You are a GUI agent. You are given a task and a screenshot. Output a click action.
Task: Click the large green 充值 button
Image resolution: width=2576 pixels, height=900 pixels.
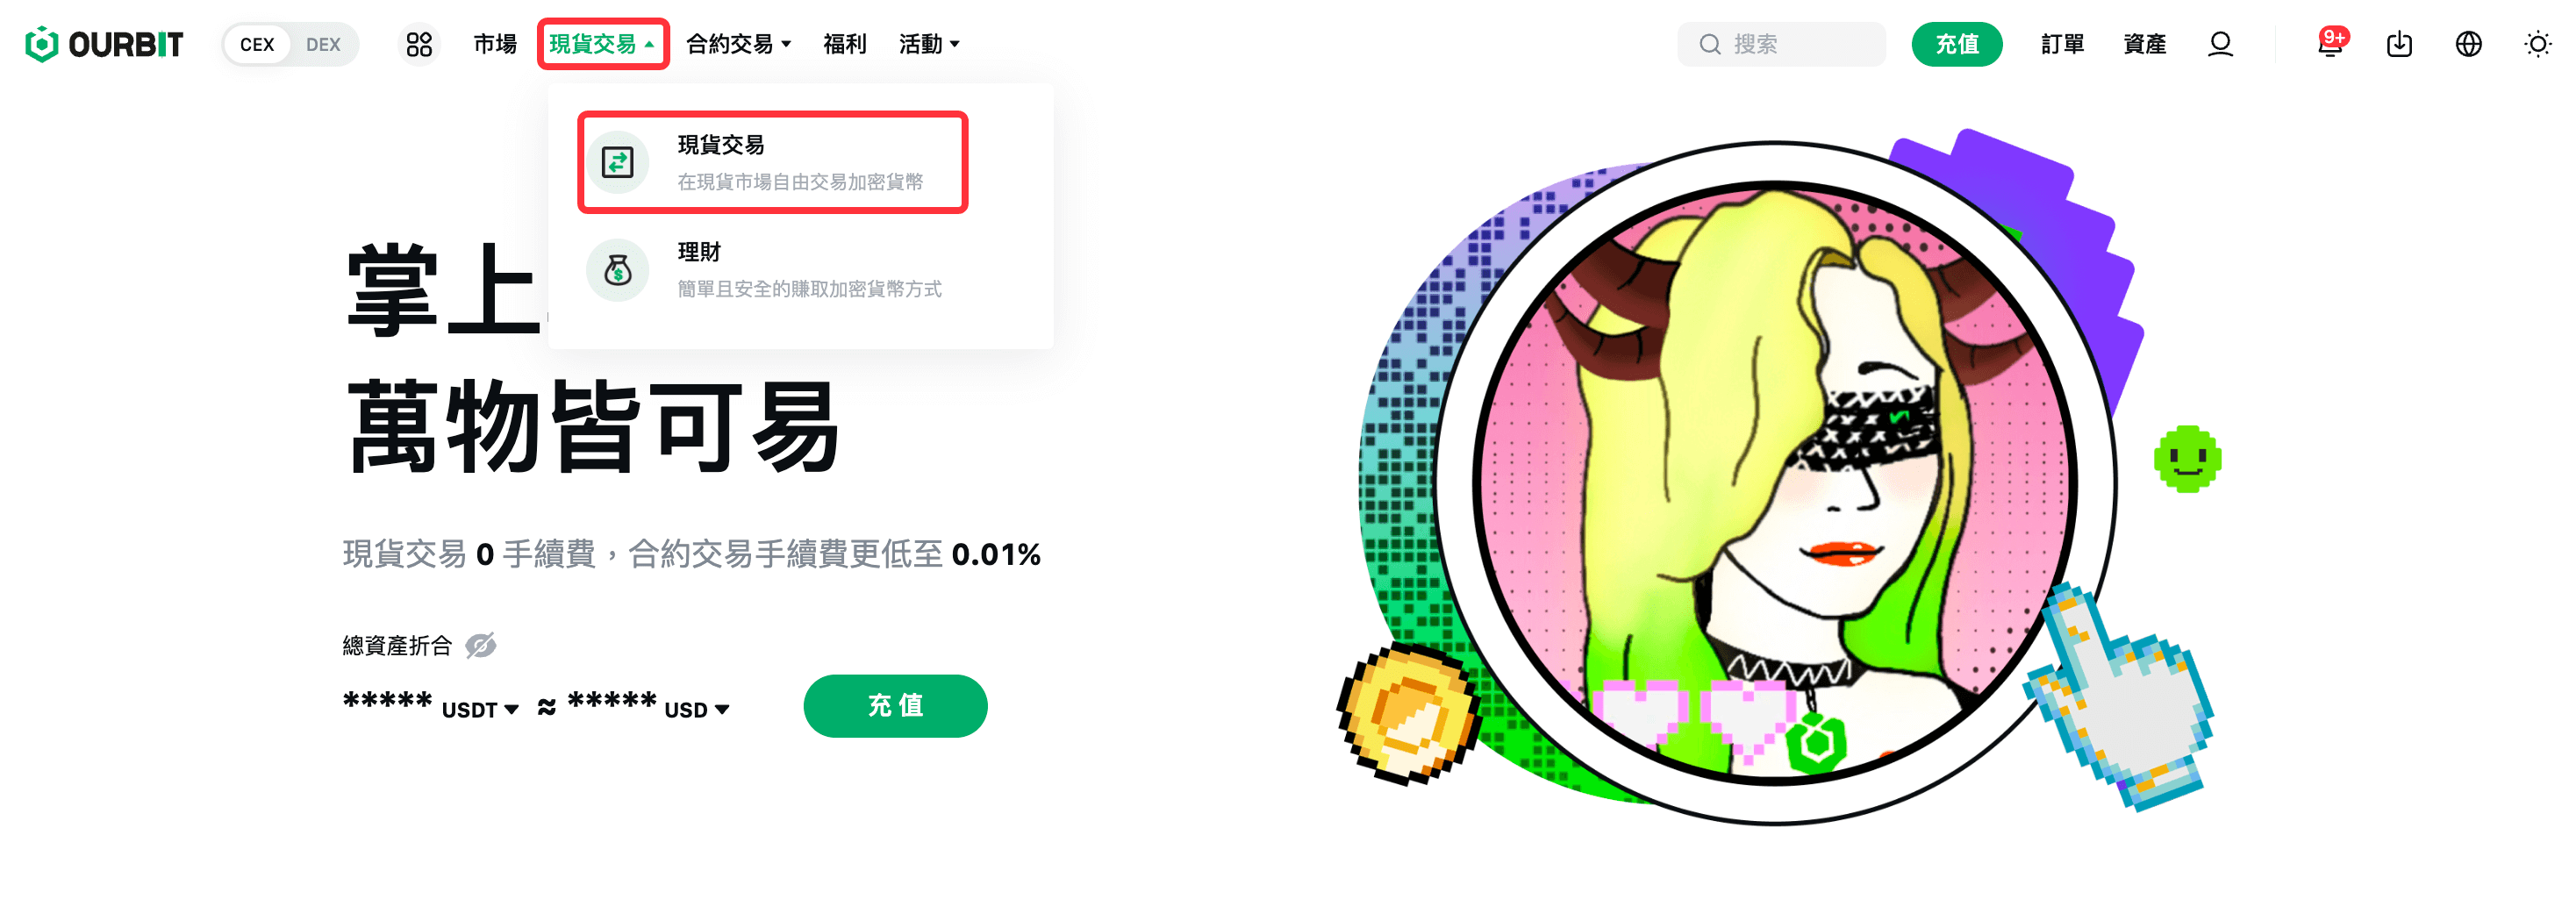895,706
